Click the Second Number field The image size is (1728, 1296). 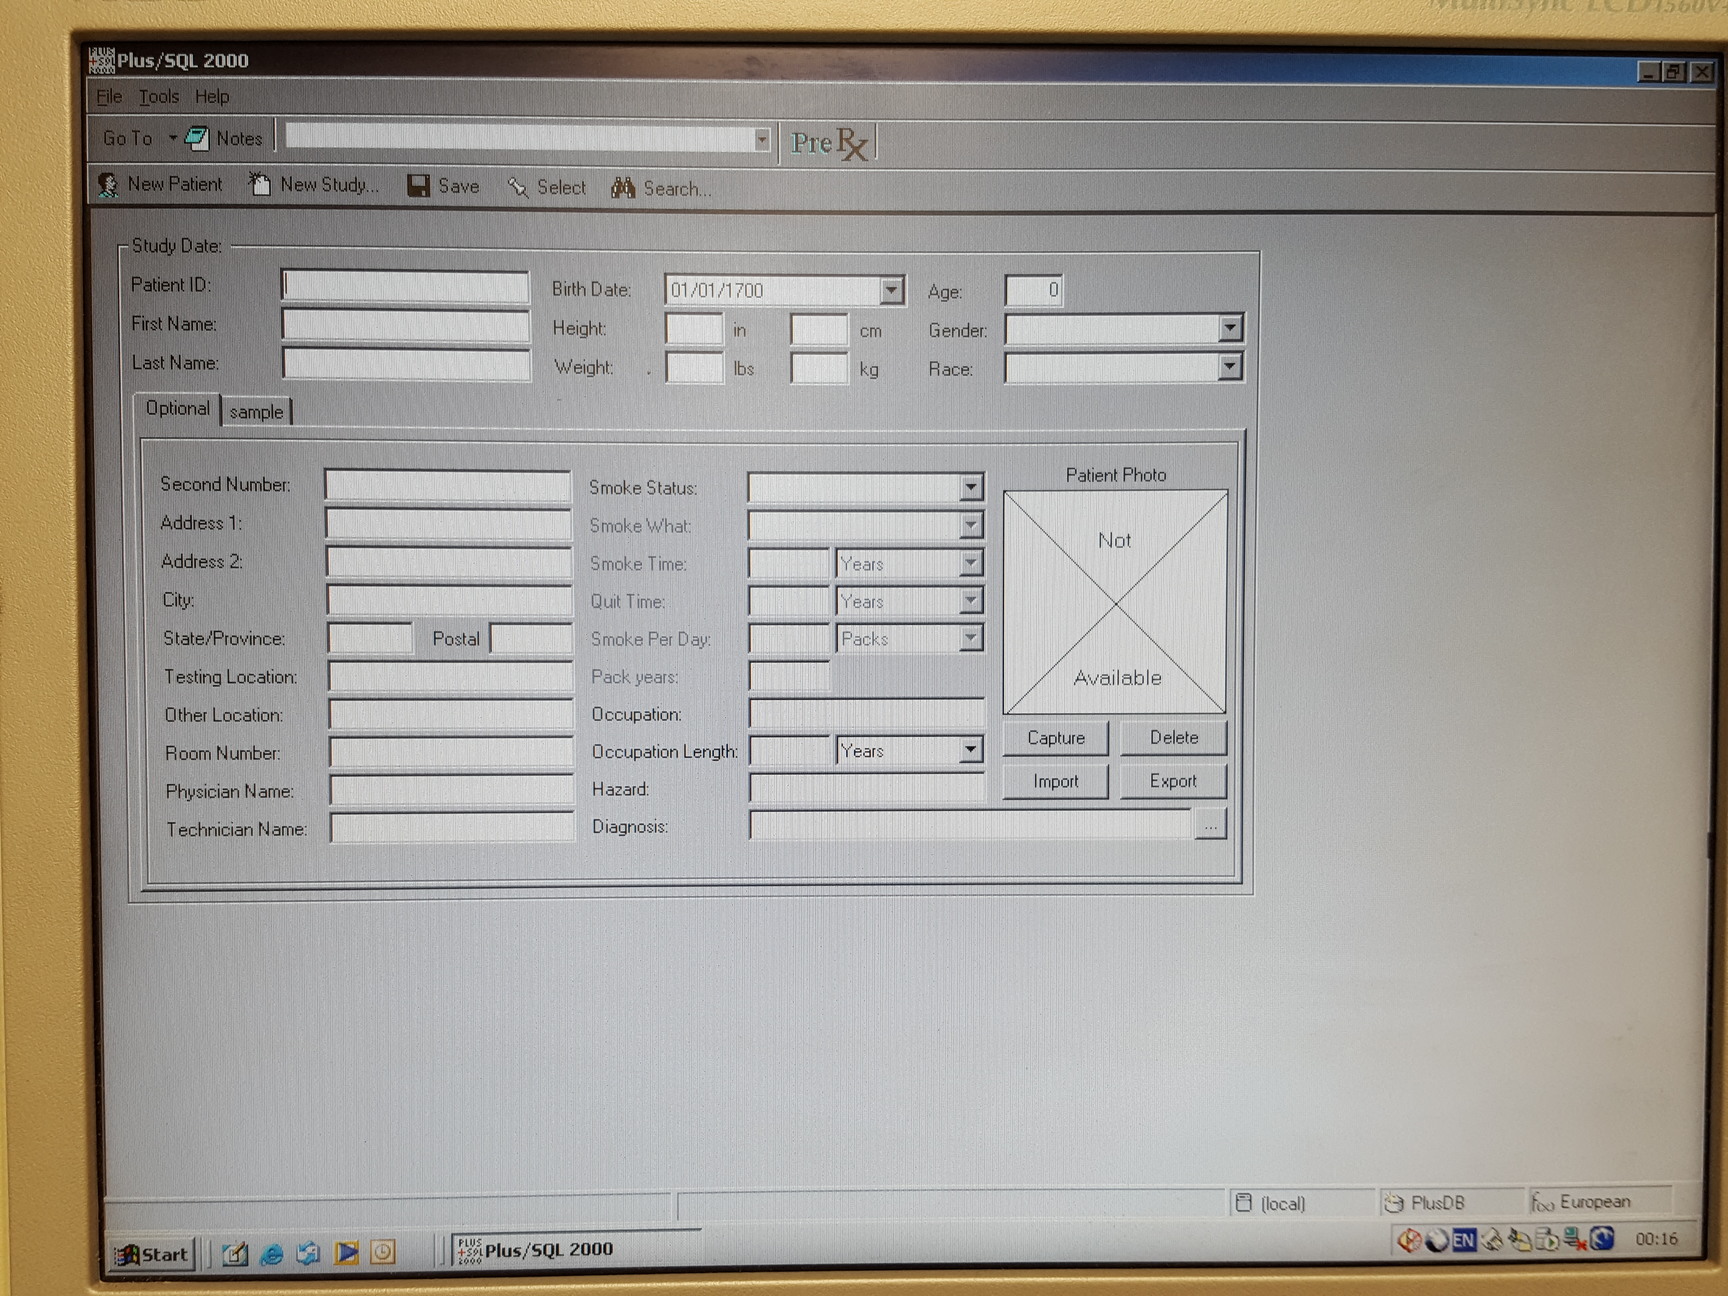(448, 485)
